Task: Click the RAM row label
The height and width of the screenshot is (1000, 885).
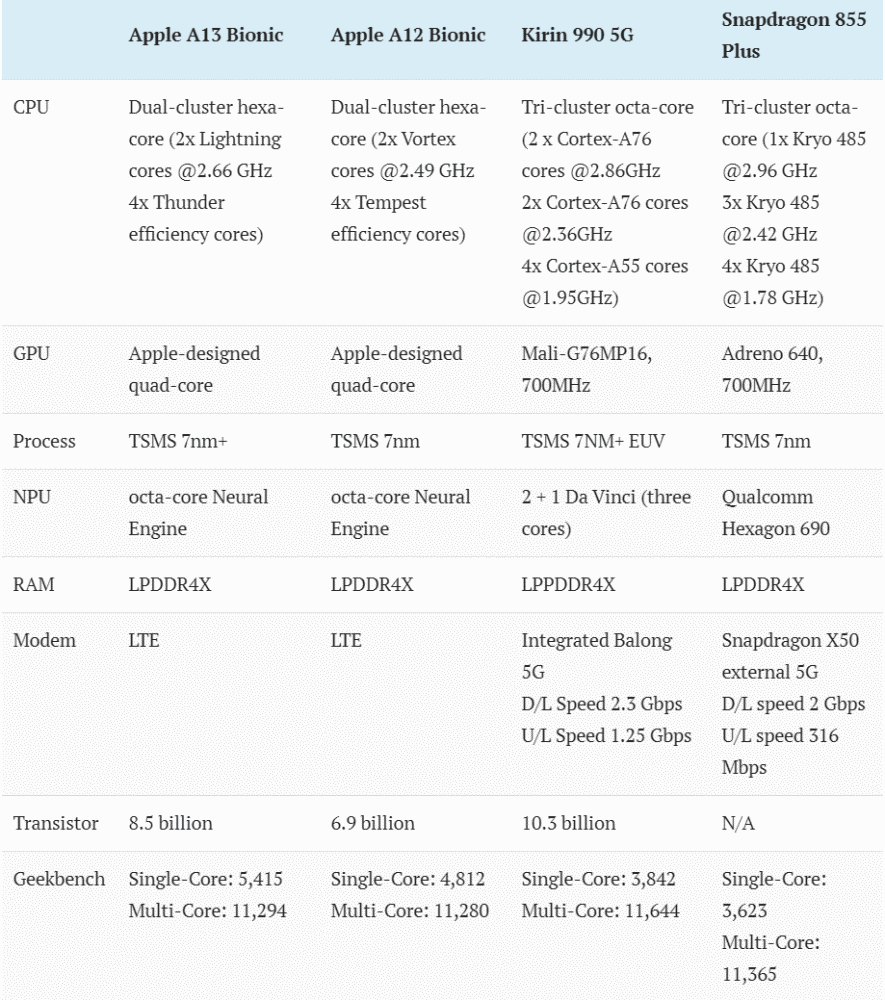Action: [33, 585]
